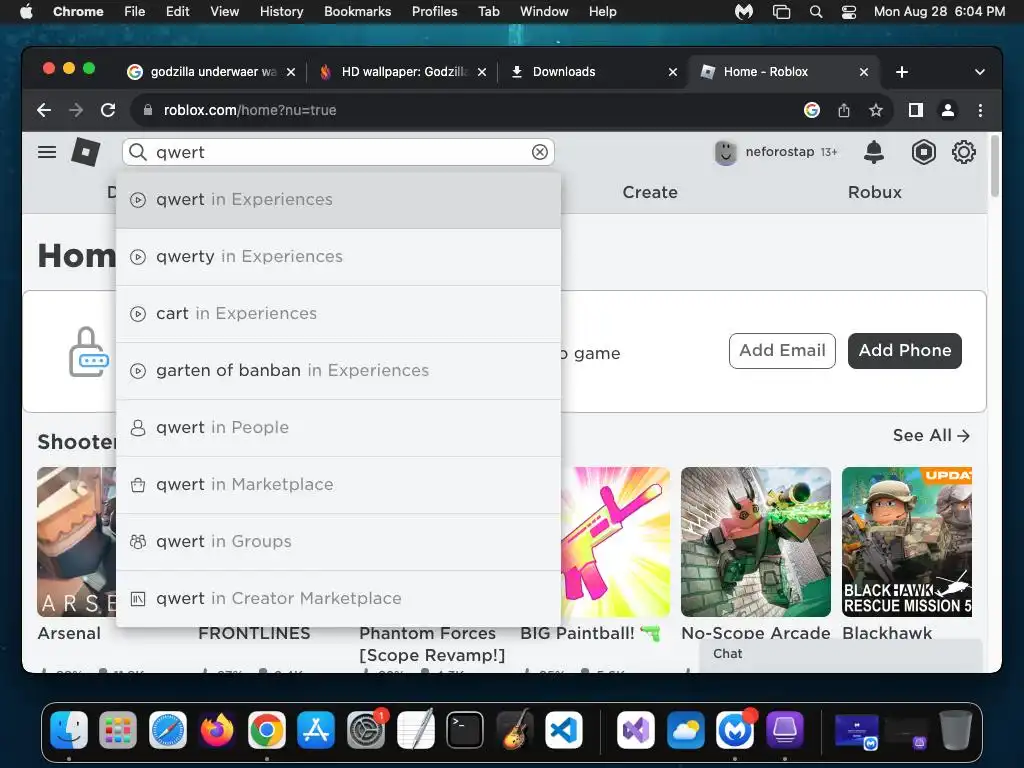Image resolution: width=1024 pixels, height=768 pixels.
Task: Open GarageBand from the dock
Action: [515, 730]
